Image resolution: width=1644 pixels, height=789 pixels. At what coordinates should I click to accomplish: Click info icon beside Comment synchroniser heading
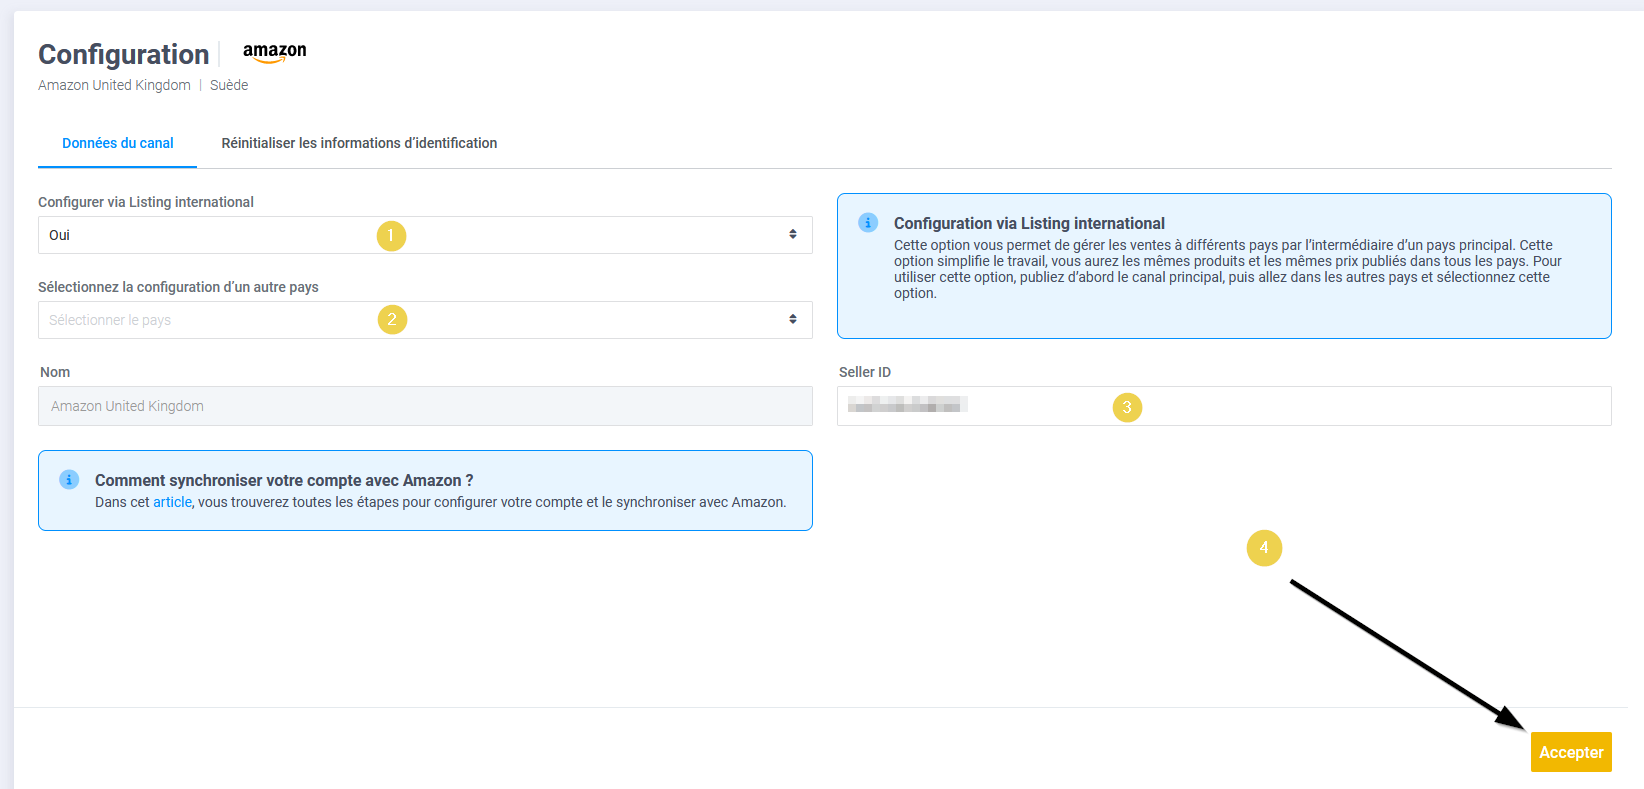(69, 480)
